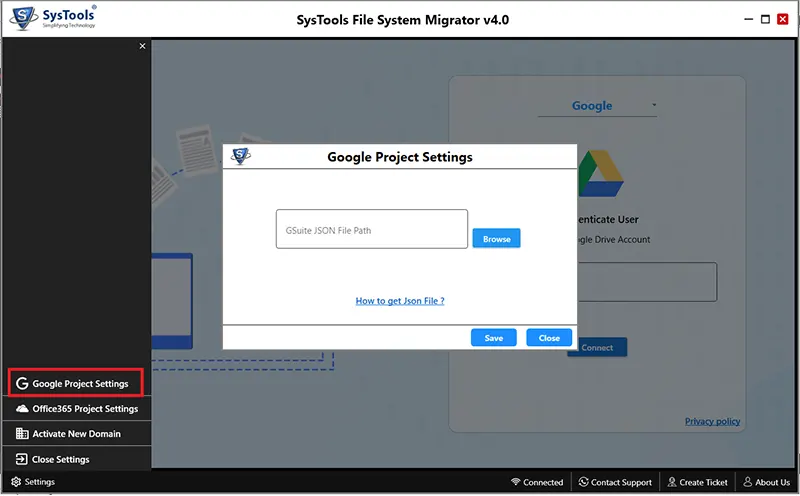Screen dimensions: 800x496
Task: Open Office365 Project Settings in sidebar
Action: click(77, 409)
